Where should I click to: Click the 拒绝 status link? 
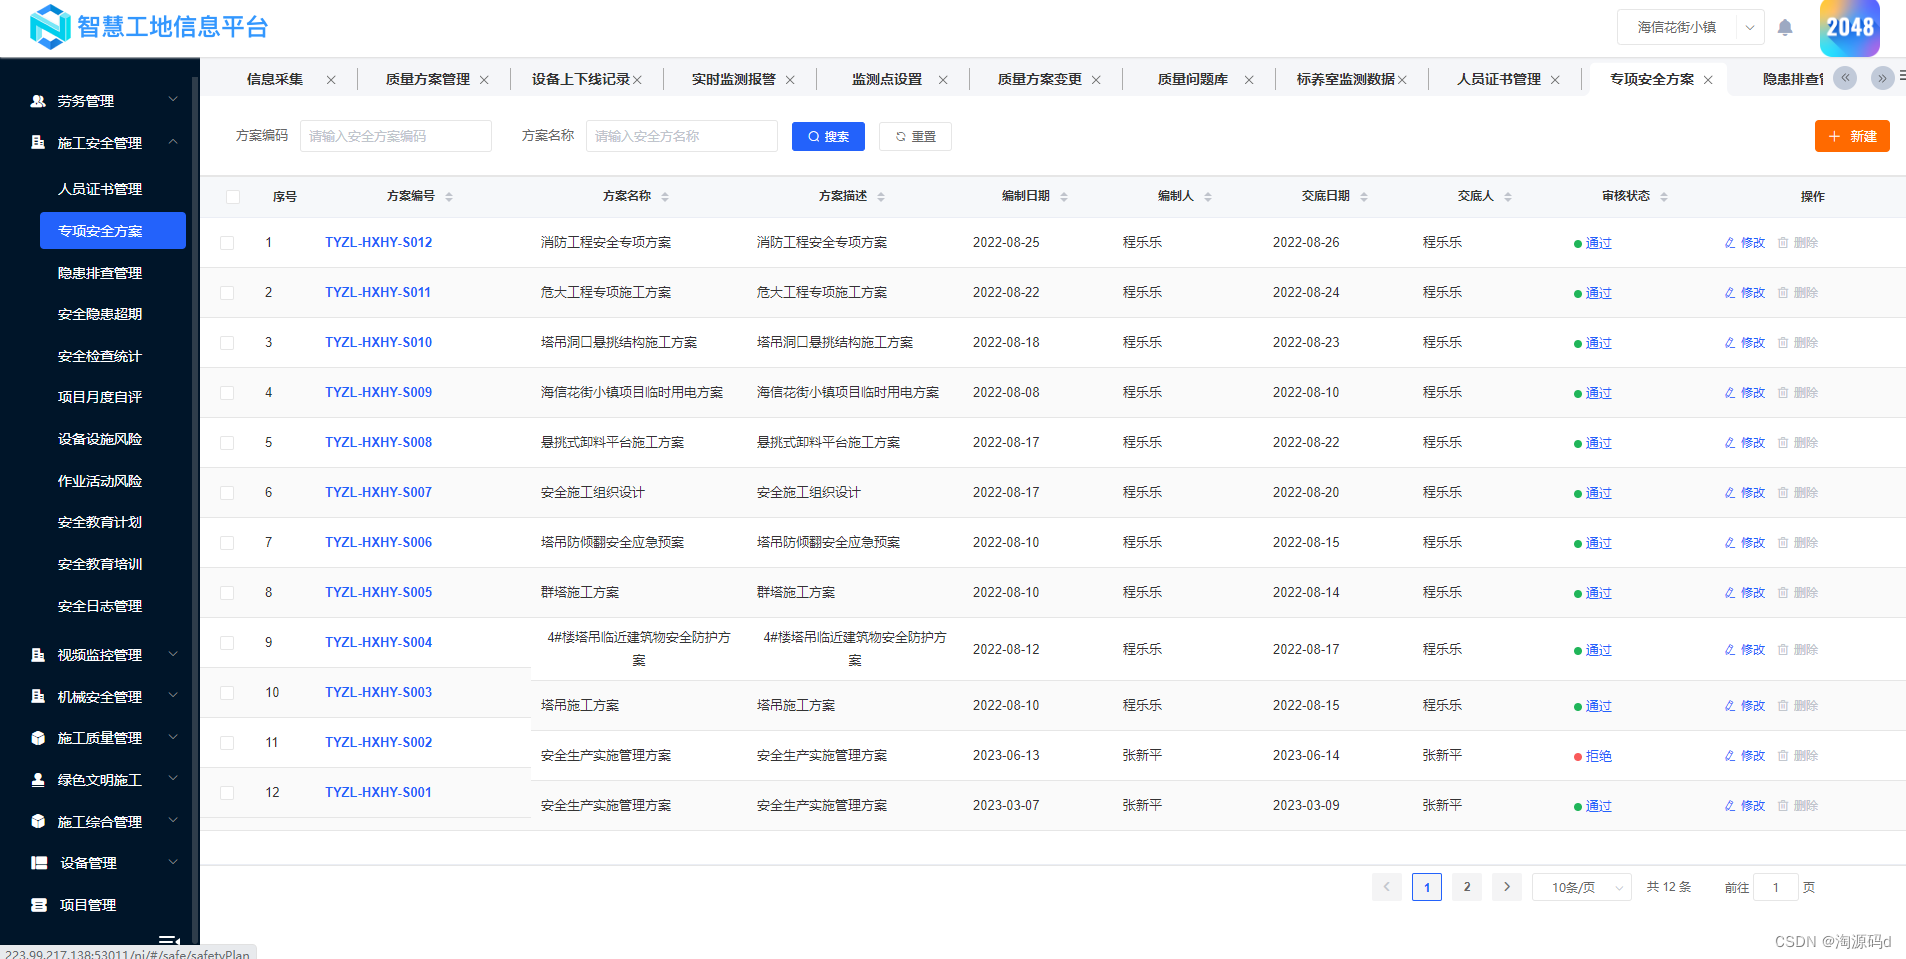1598,756
